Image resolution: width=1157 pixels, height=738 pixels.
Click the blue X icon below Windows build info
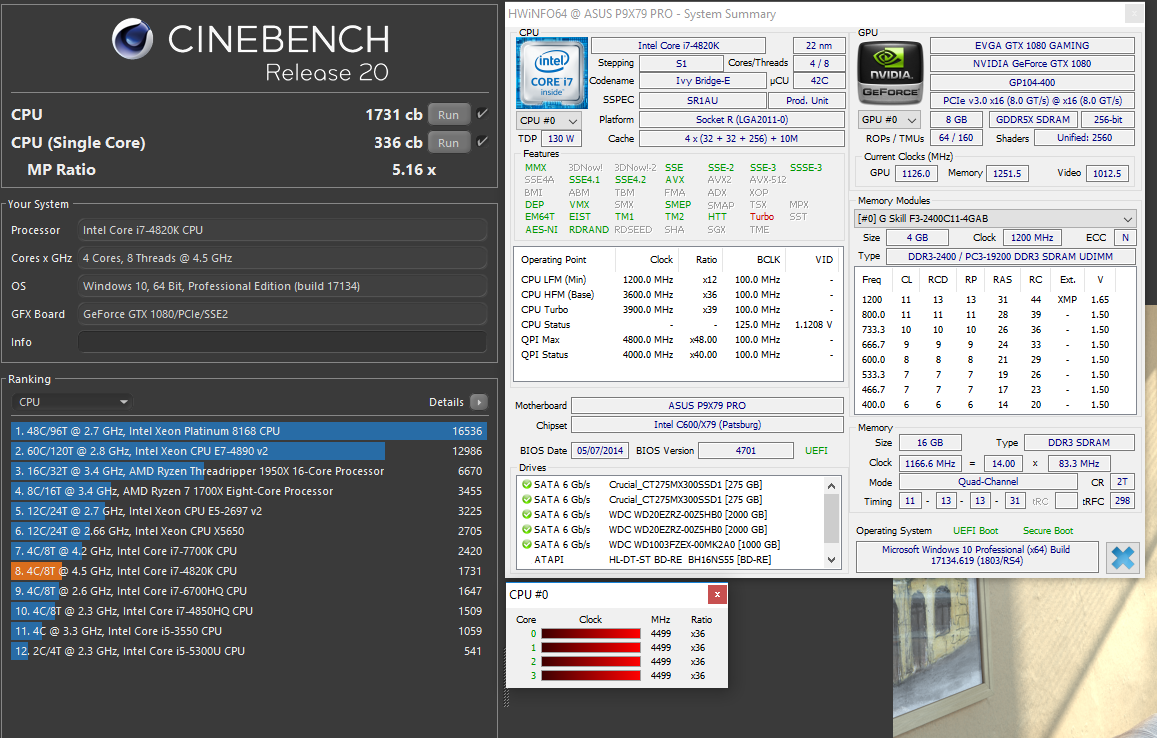click(1122, 557)
